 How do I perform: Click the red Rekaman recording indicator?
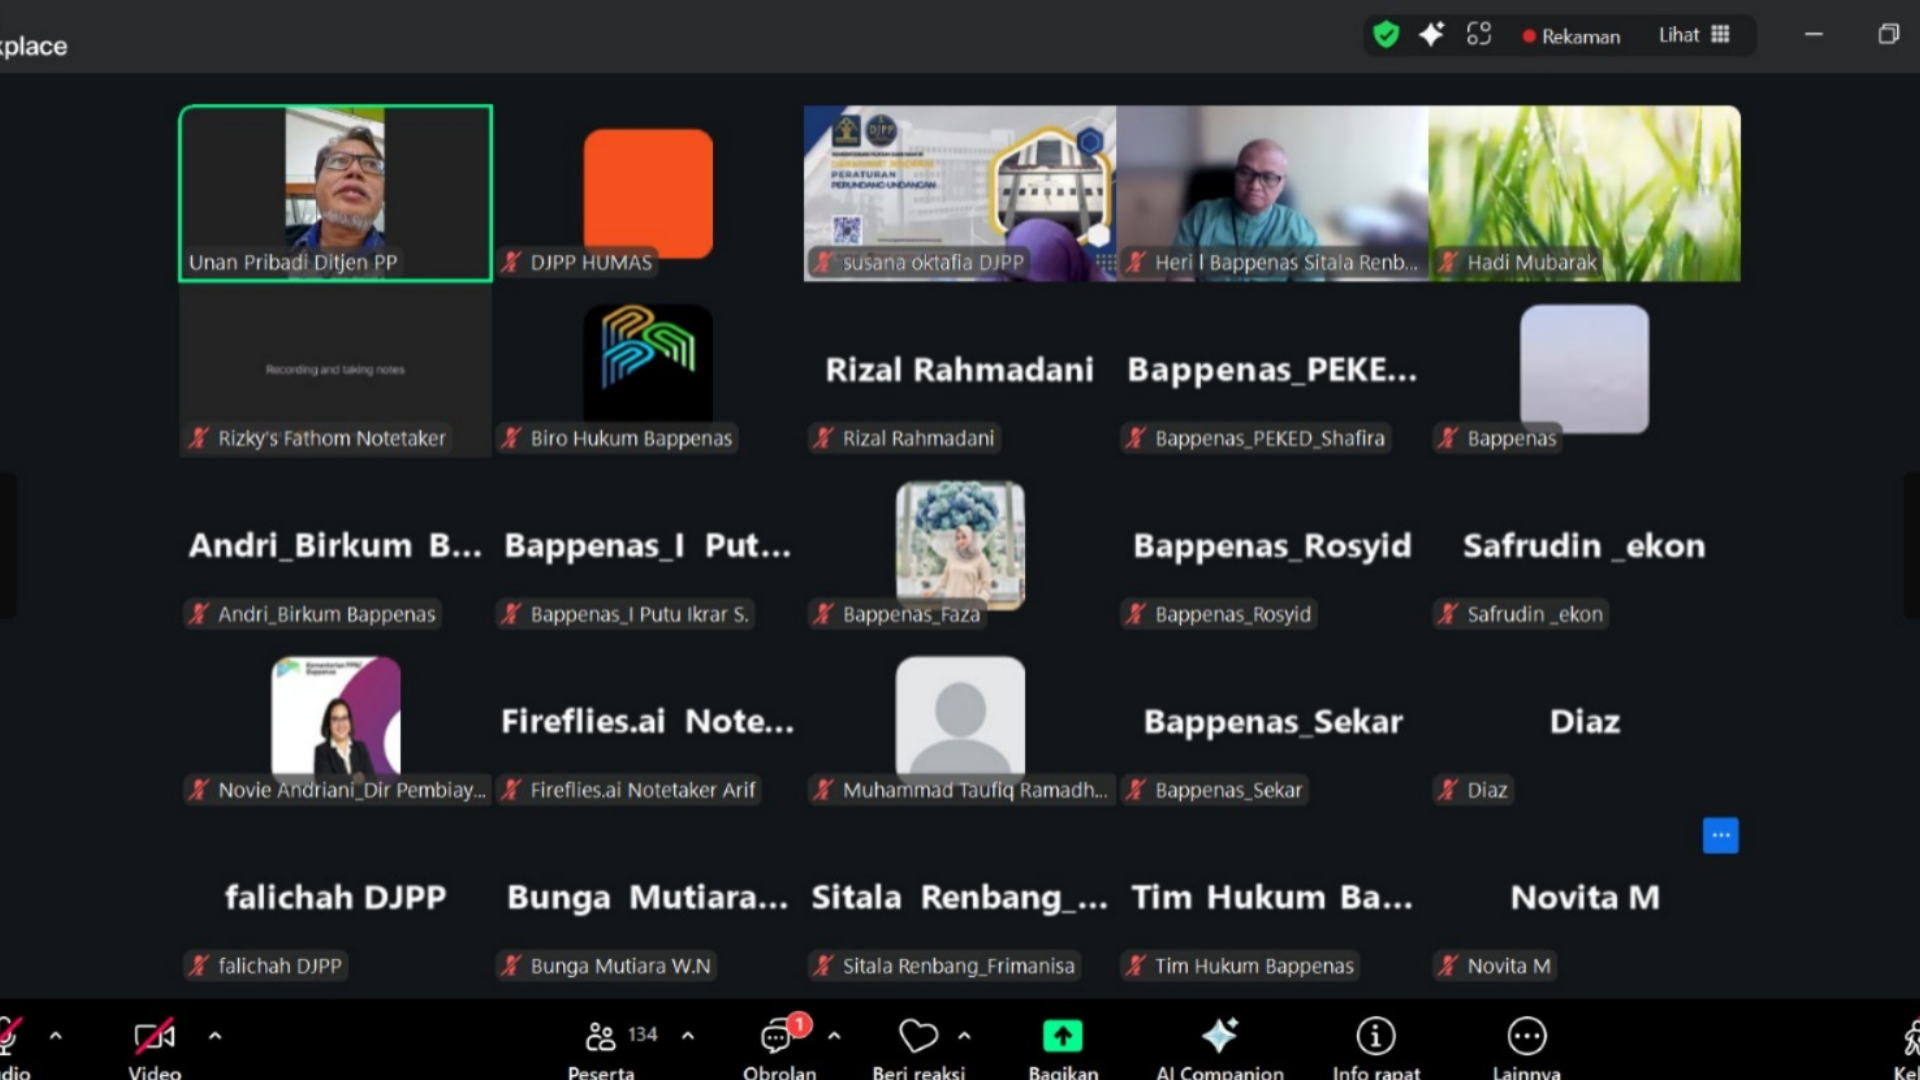tap(1570, 36)
